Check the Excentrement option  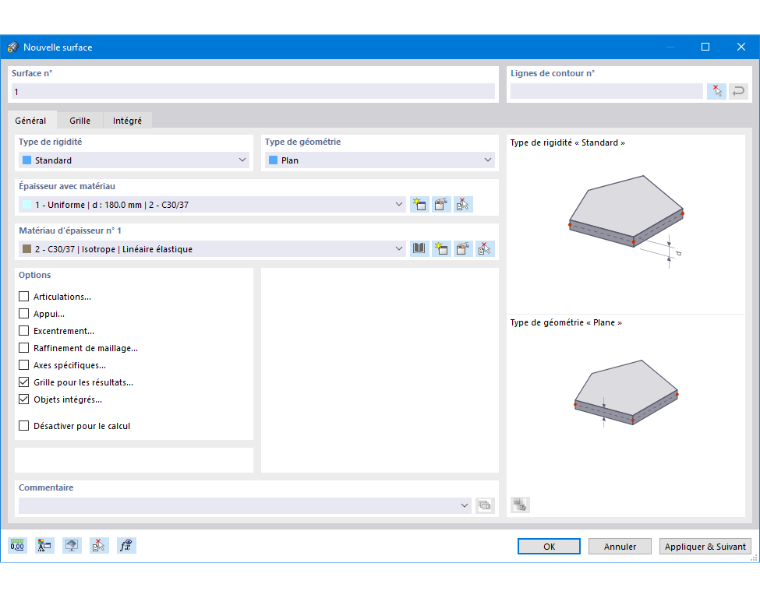click(x=24, y=330)
